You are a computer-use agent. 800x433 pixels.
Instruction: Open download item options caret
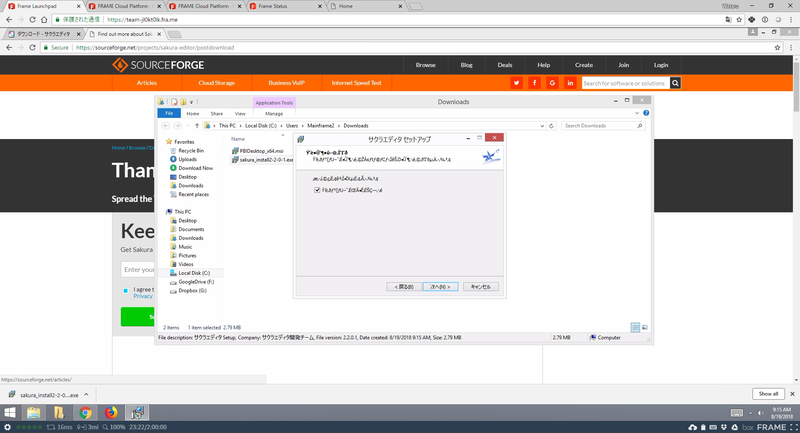(x=86, y=394)
